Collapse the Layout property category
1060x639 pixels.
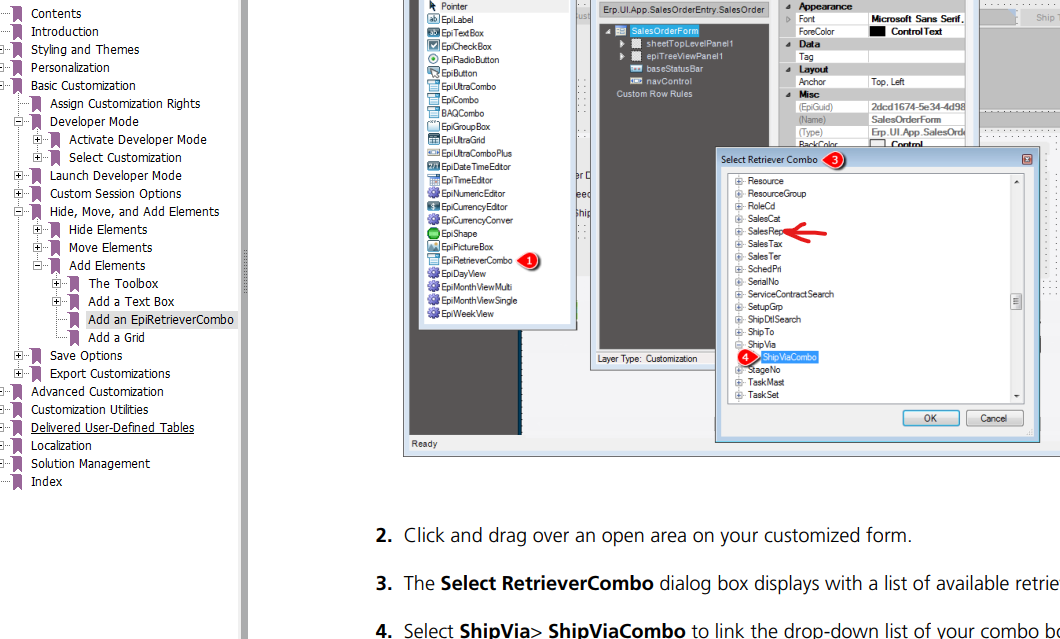tap(788, 69)
